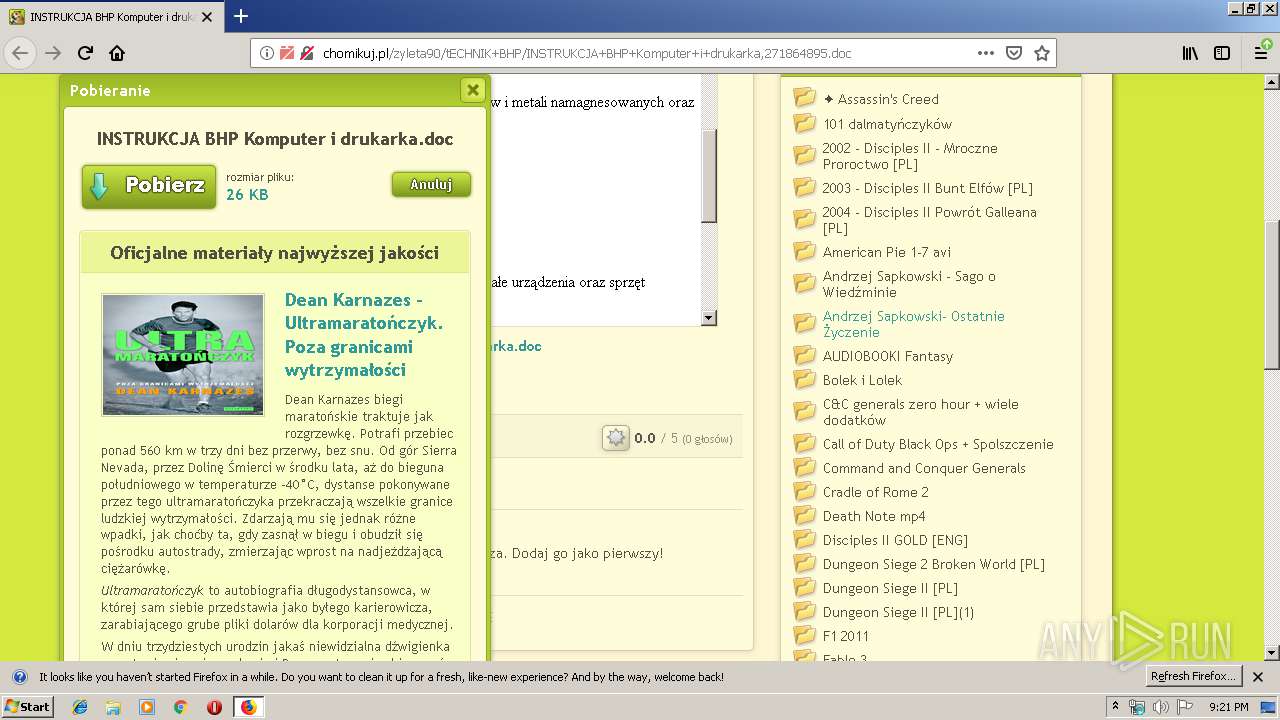Click the green Pobierz download button
1280x720 pixels.
(149, 186)
